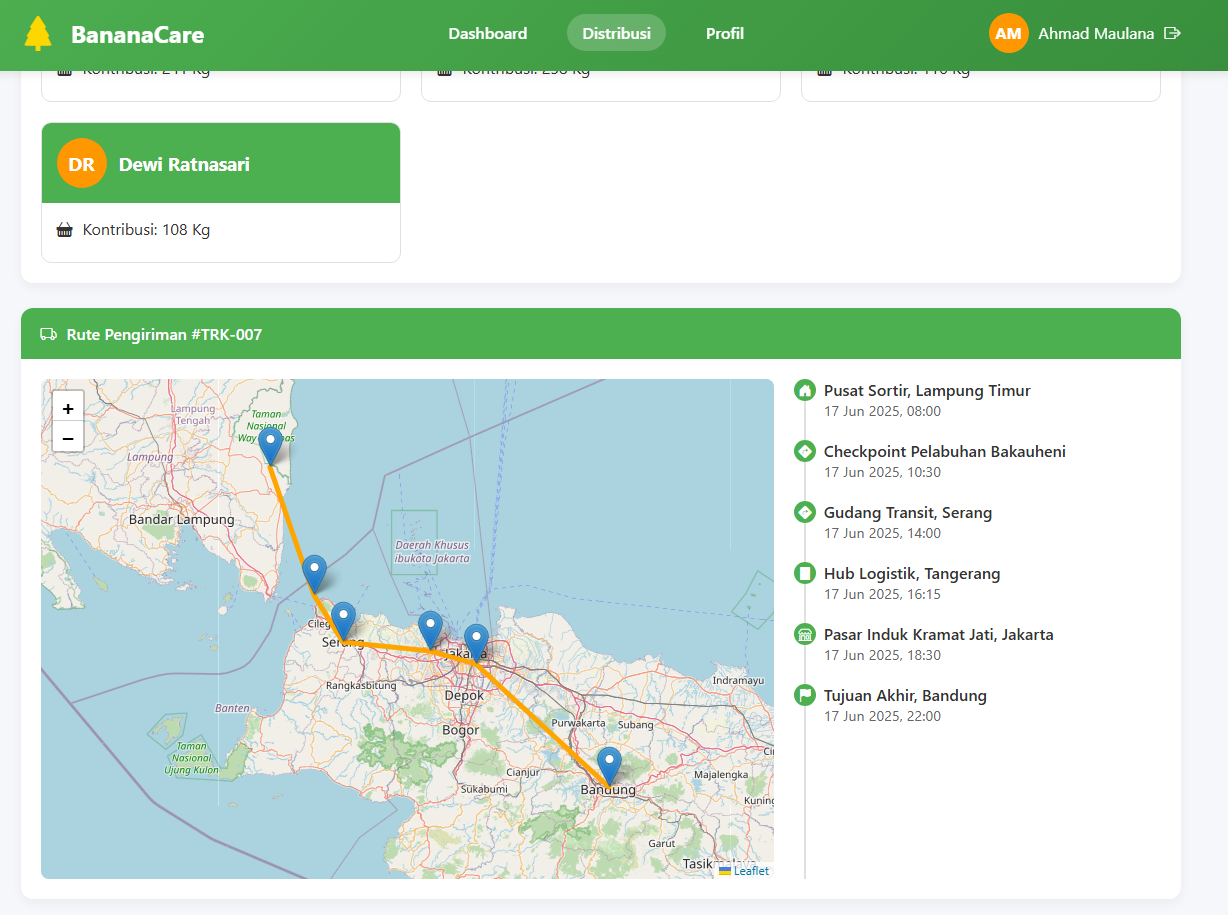Click the map marker at Lampung Timur
This screenshot has height=915, width=1228.
tap(270, 446)
